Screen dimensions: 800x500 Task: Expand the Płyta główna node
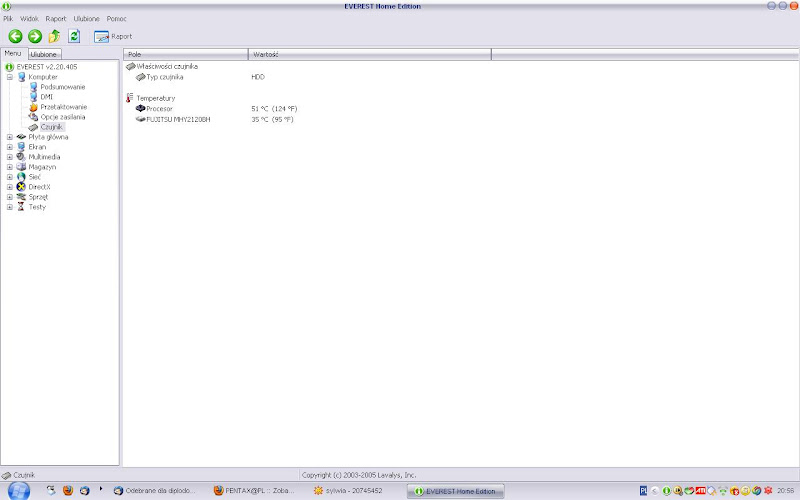point(10,137)
